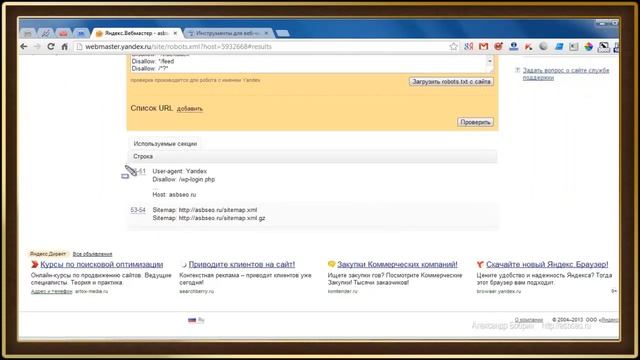Select the Используемые секции tab
Viewport: 640px width, 360px height.
(x=165, y=144)
